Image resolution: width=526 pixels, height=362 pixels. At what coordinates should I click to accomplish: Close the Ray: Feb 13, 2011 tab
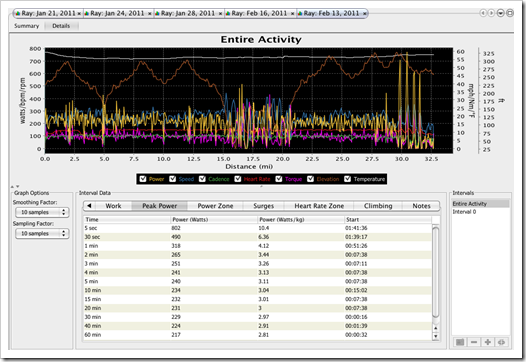click(365, 14)
